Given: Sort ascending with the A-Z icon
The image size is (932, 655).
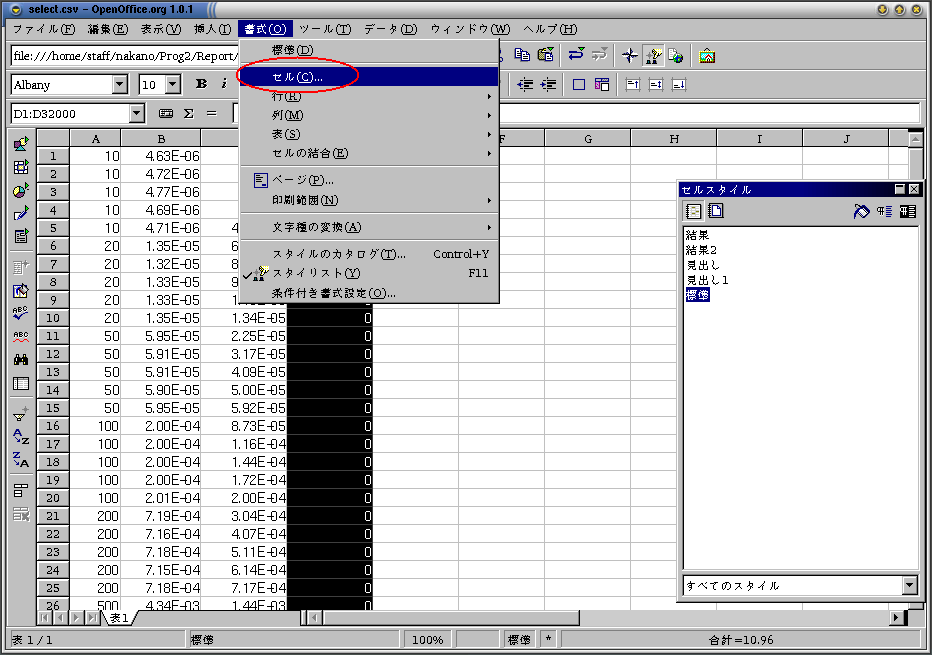Looking at the screenshot, I should coord(21,437).
